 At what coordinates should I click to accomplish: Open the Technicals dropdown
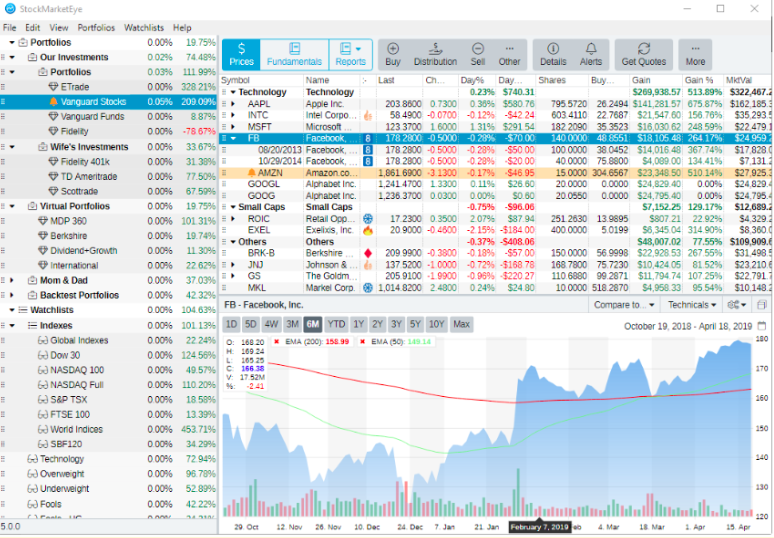tap(692, 305)
